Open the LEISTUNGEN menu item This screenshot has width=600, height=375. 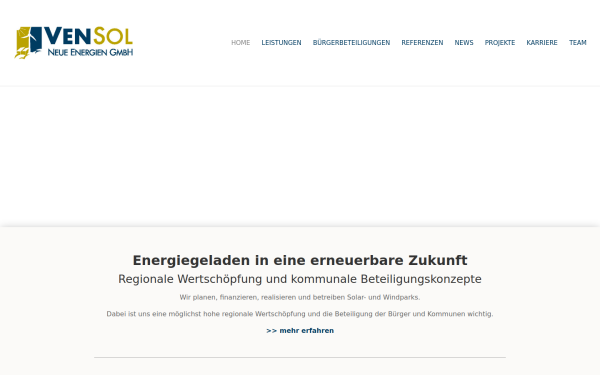click(x=281, y=43)
